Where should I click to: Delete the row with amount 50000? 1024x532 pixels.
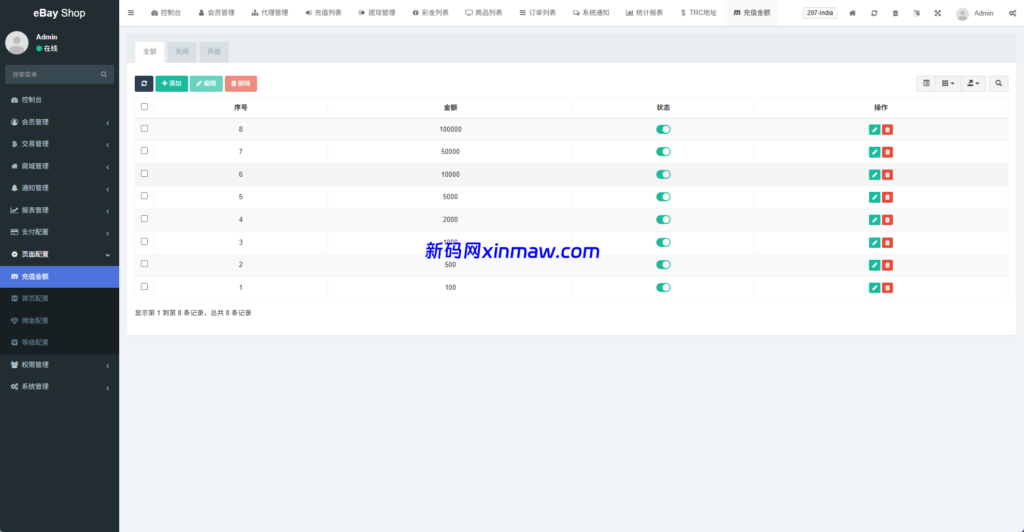tap(888, 152)
